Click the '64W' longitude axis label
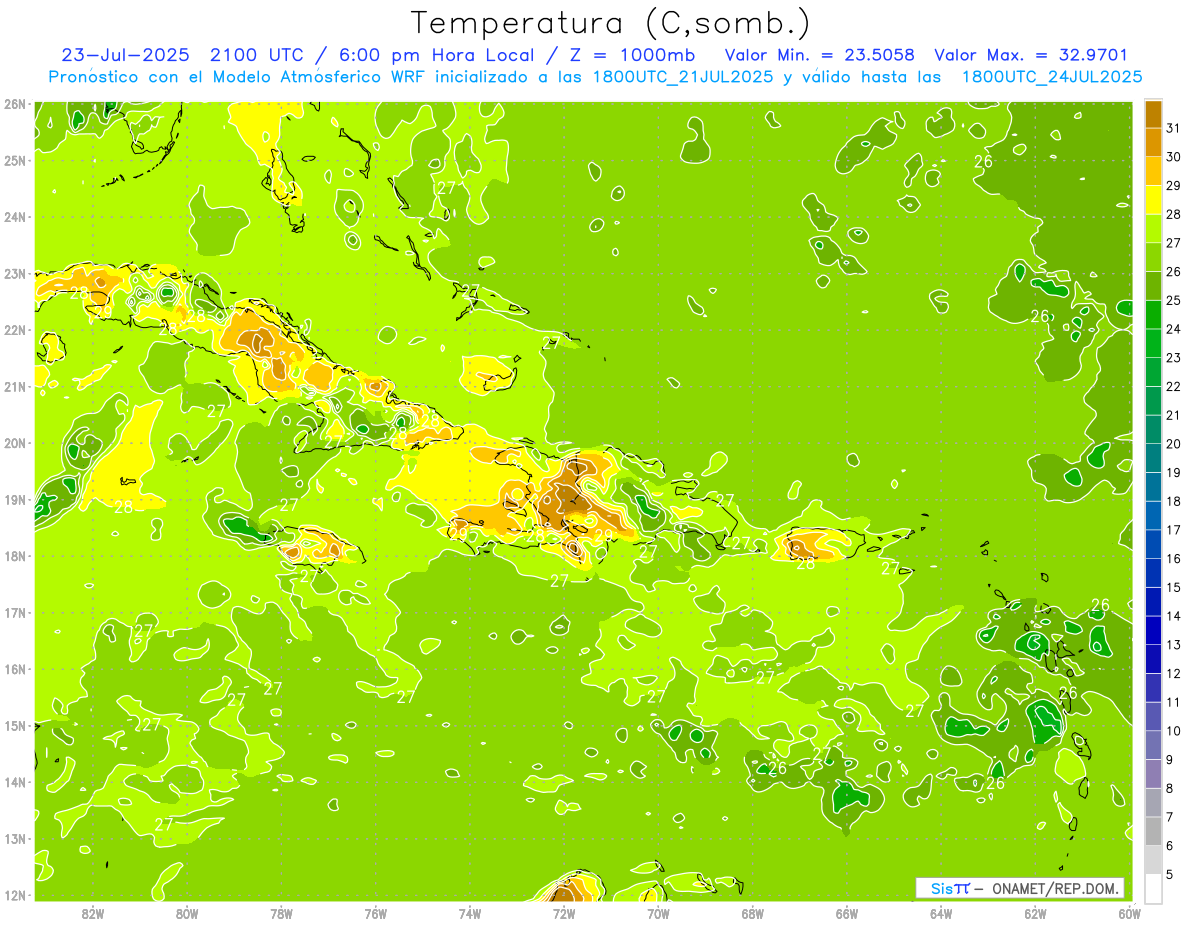 (940, 913)
